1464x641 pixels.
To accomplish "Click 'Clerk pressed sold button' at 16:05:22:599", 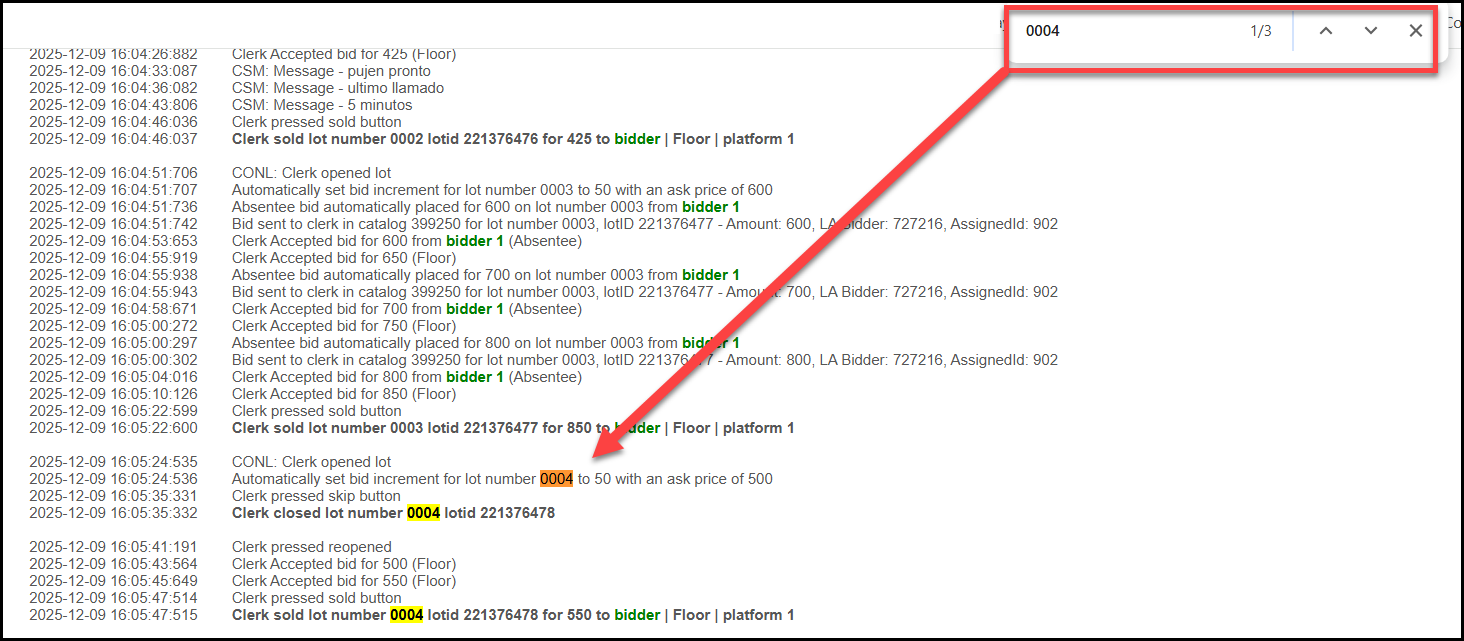I will [x=317, y=411].
